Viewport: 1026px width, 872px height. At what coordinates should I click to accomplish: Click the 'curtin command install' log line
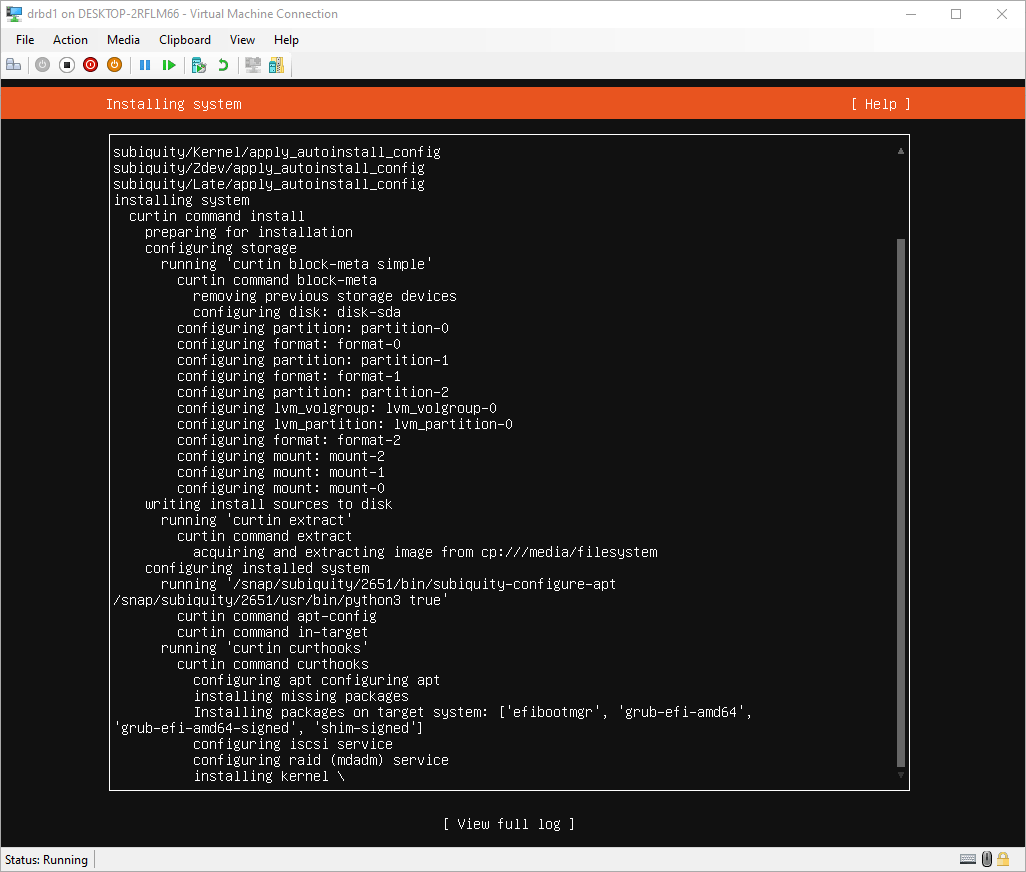(x=217, y=216)
